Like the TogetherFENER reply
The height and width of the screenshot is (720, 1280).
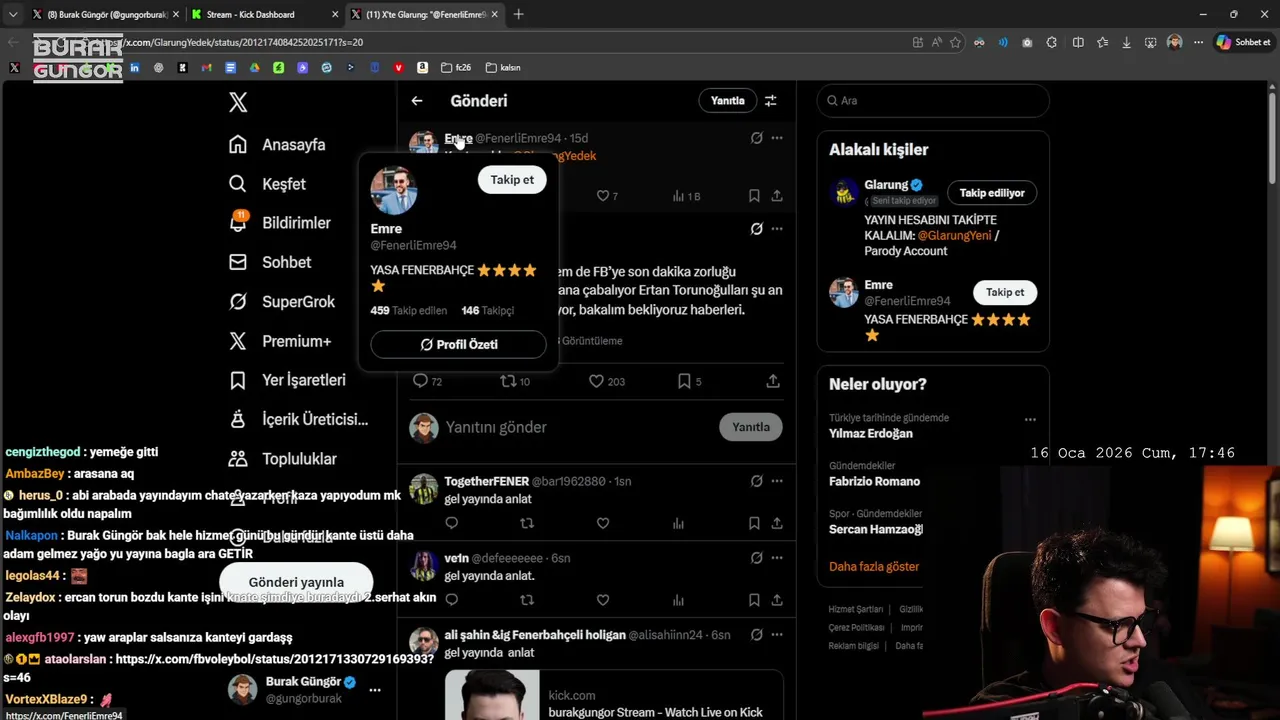pyautogui.click(x=603, y=523)
